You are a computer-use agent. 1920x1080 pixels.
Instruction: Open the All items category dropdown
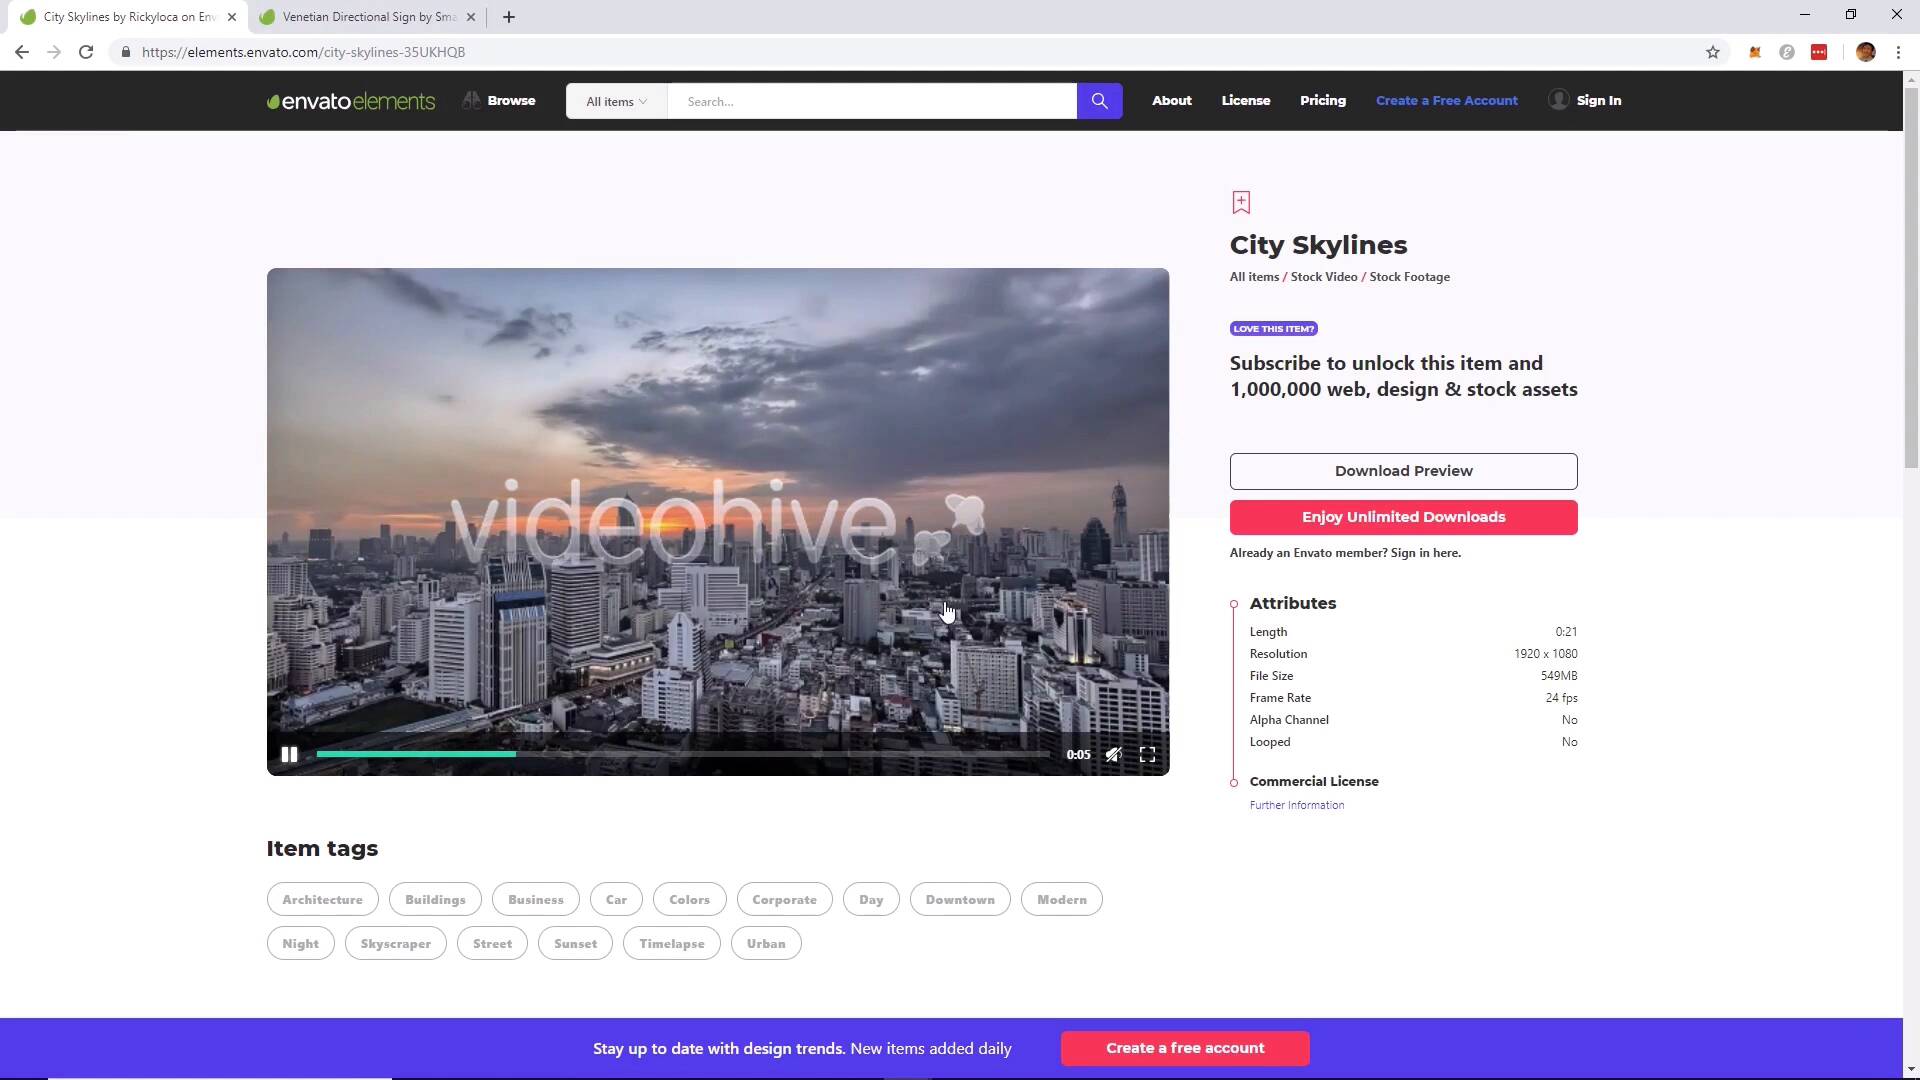pyautogui.click(x=616, y=101)
